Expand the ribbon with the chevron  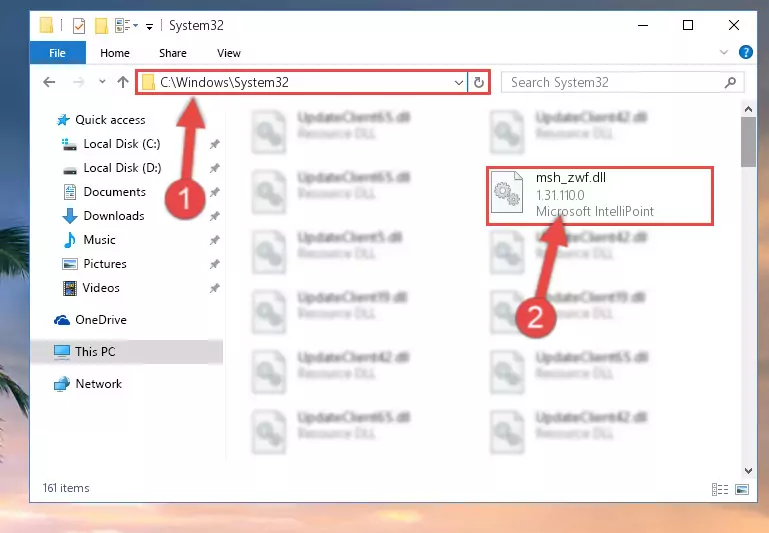(723, 52)
